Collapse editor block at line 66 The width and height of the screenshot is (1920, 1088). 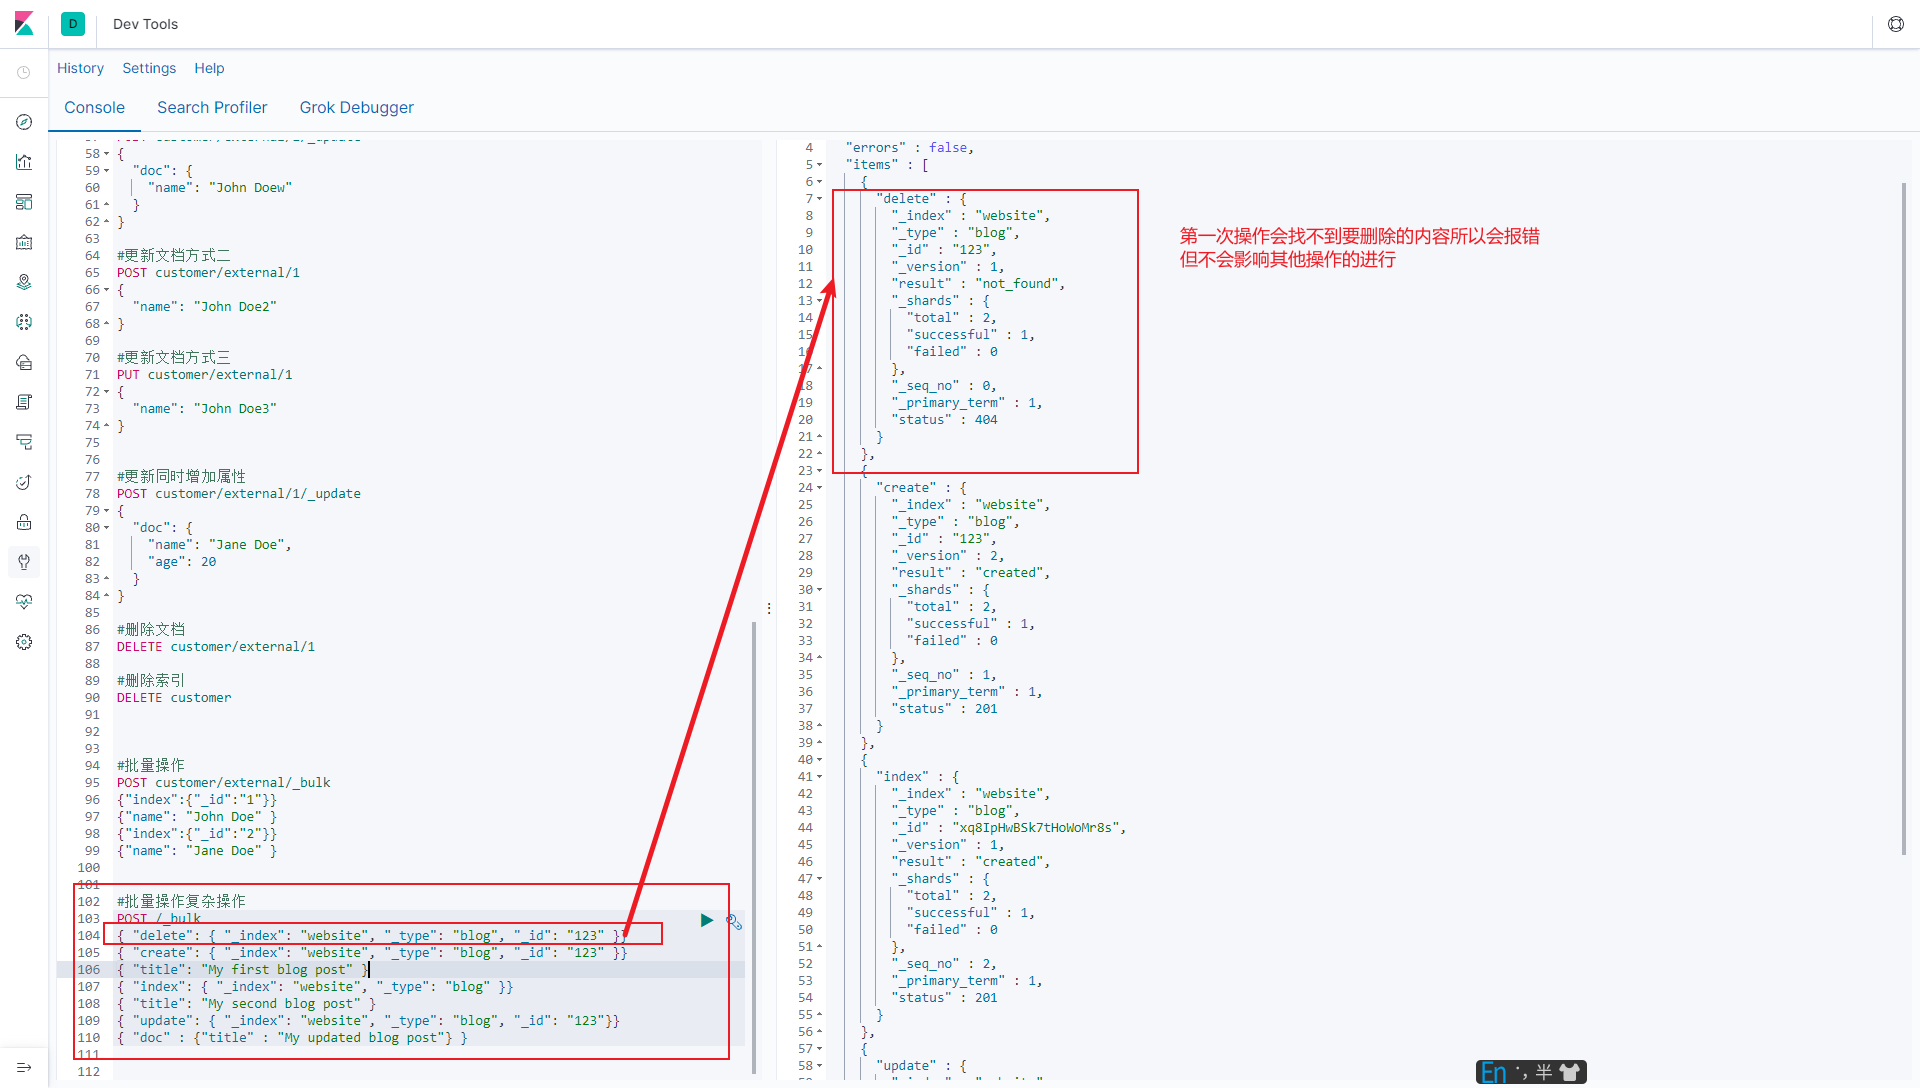pos(107,290)
